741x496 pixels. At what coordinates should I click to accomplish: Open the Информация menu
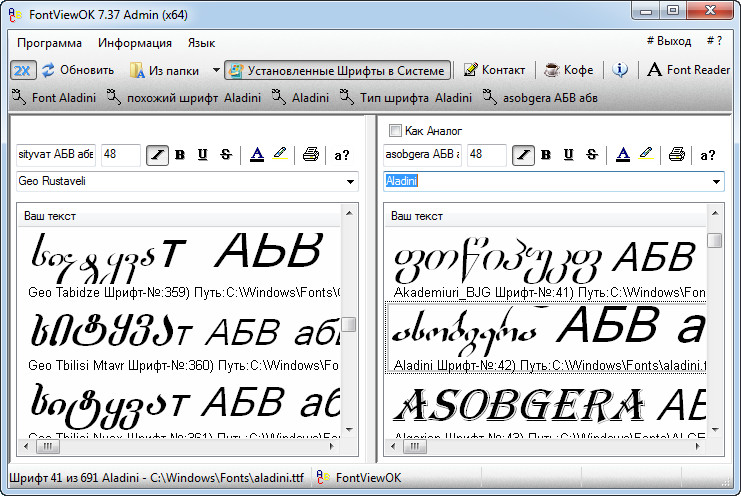click(x=135, y=43)
